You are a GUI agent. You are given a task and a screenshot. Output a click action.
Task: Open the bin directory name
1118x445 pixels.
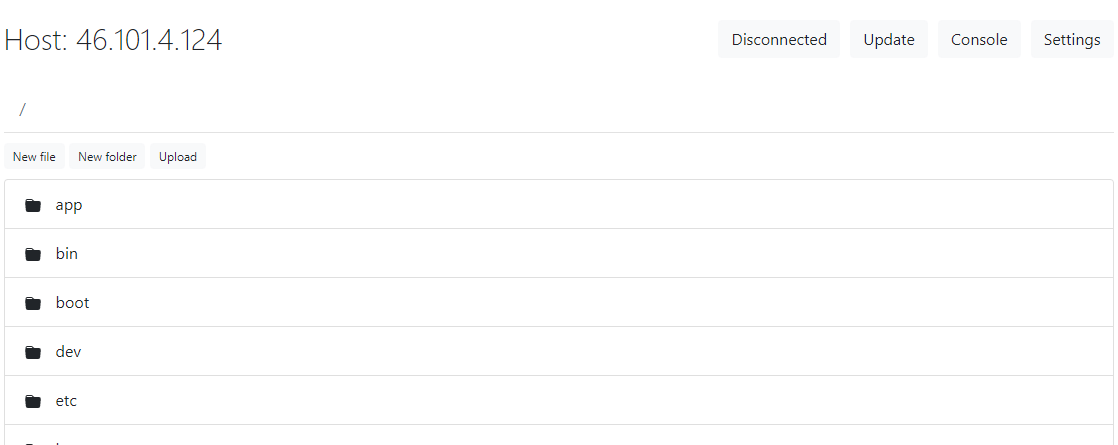click(67, 254)
